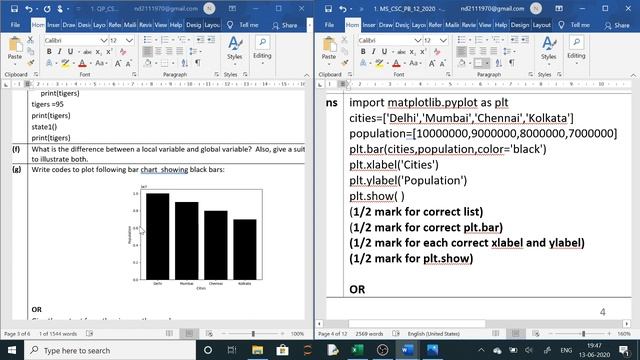Apply yellow highlight color in right window

pos(379,63)
